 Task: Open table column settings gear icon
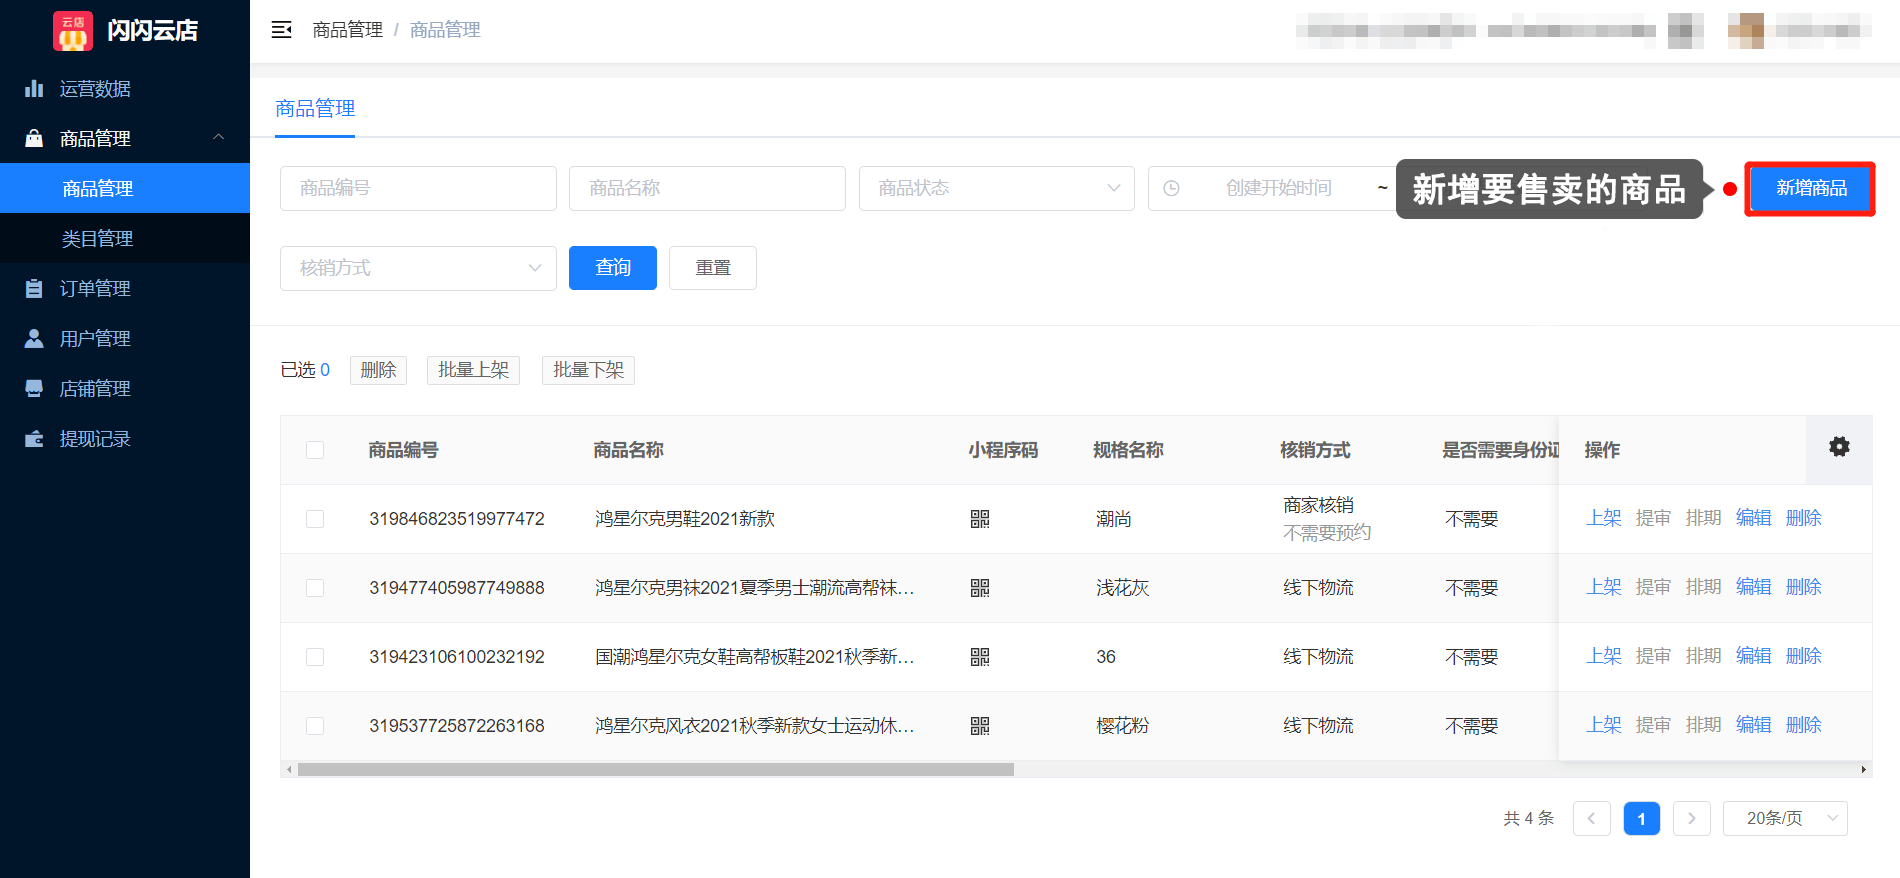point(1839,447)
